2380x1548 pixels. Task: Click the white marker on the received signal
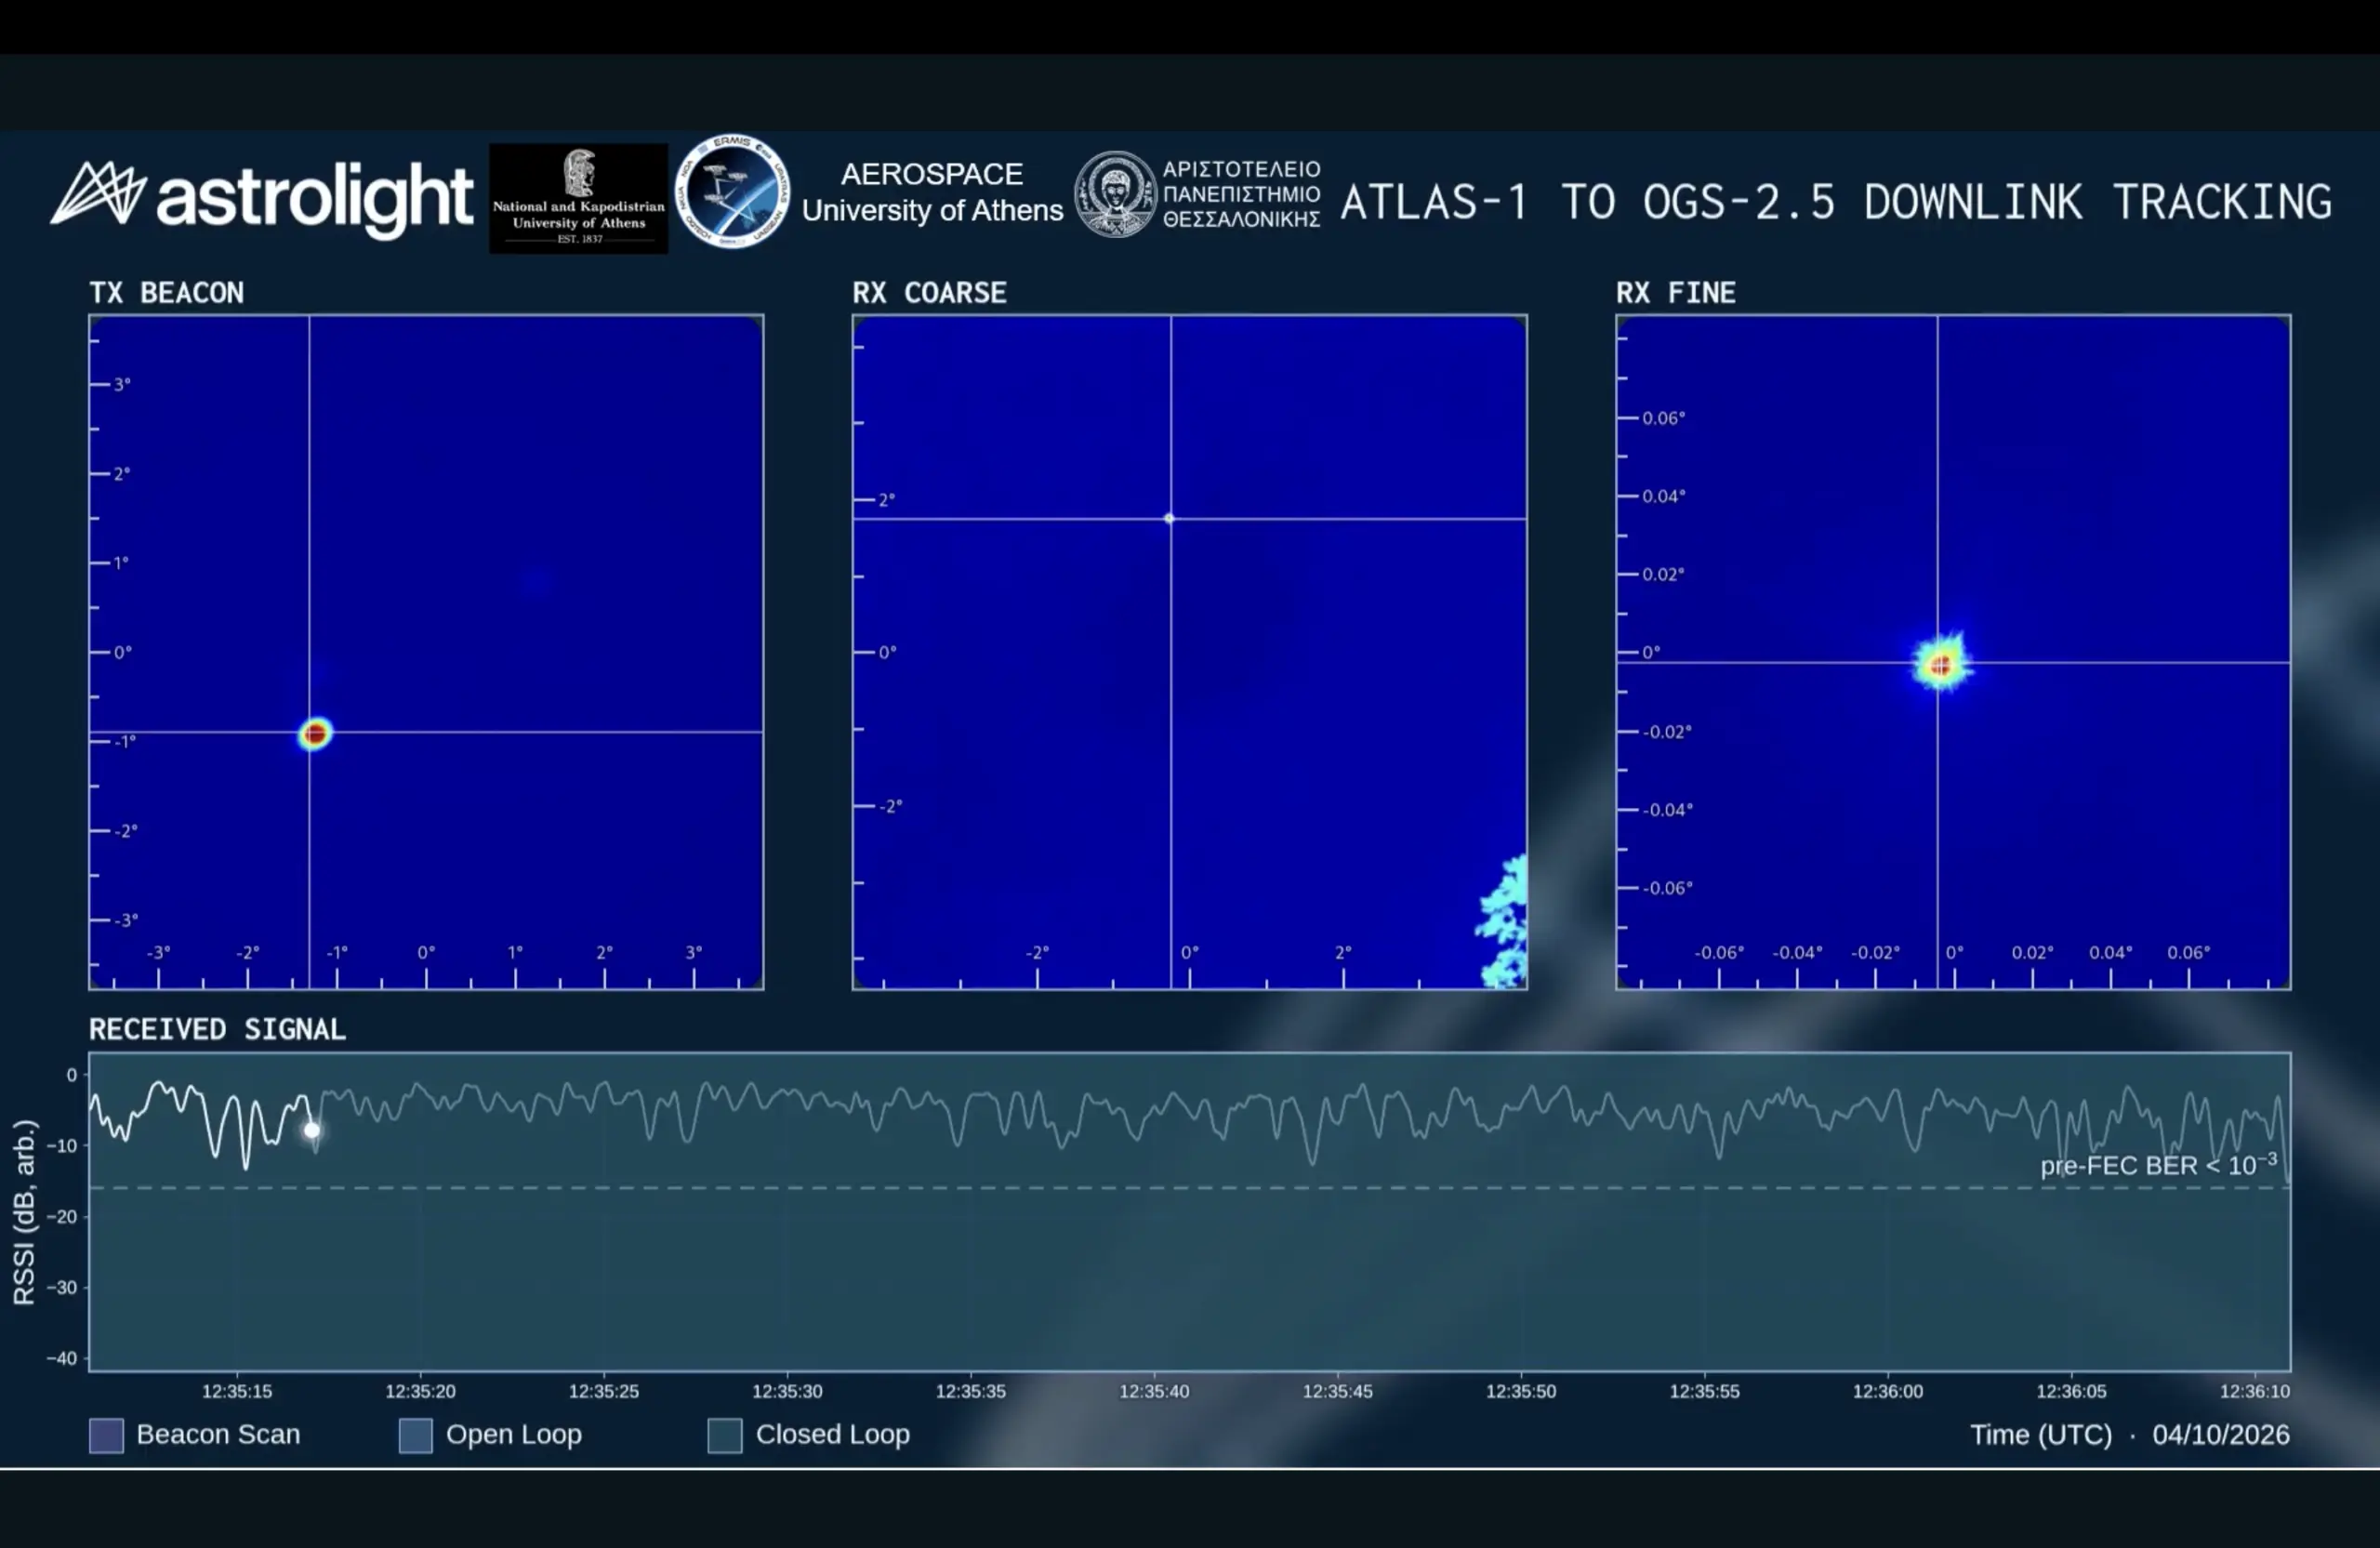pyautogui.click(x=312, y=1130)
